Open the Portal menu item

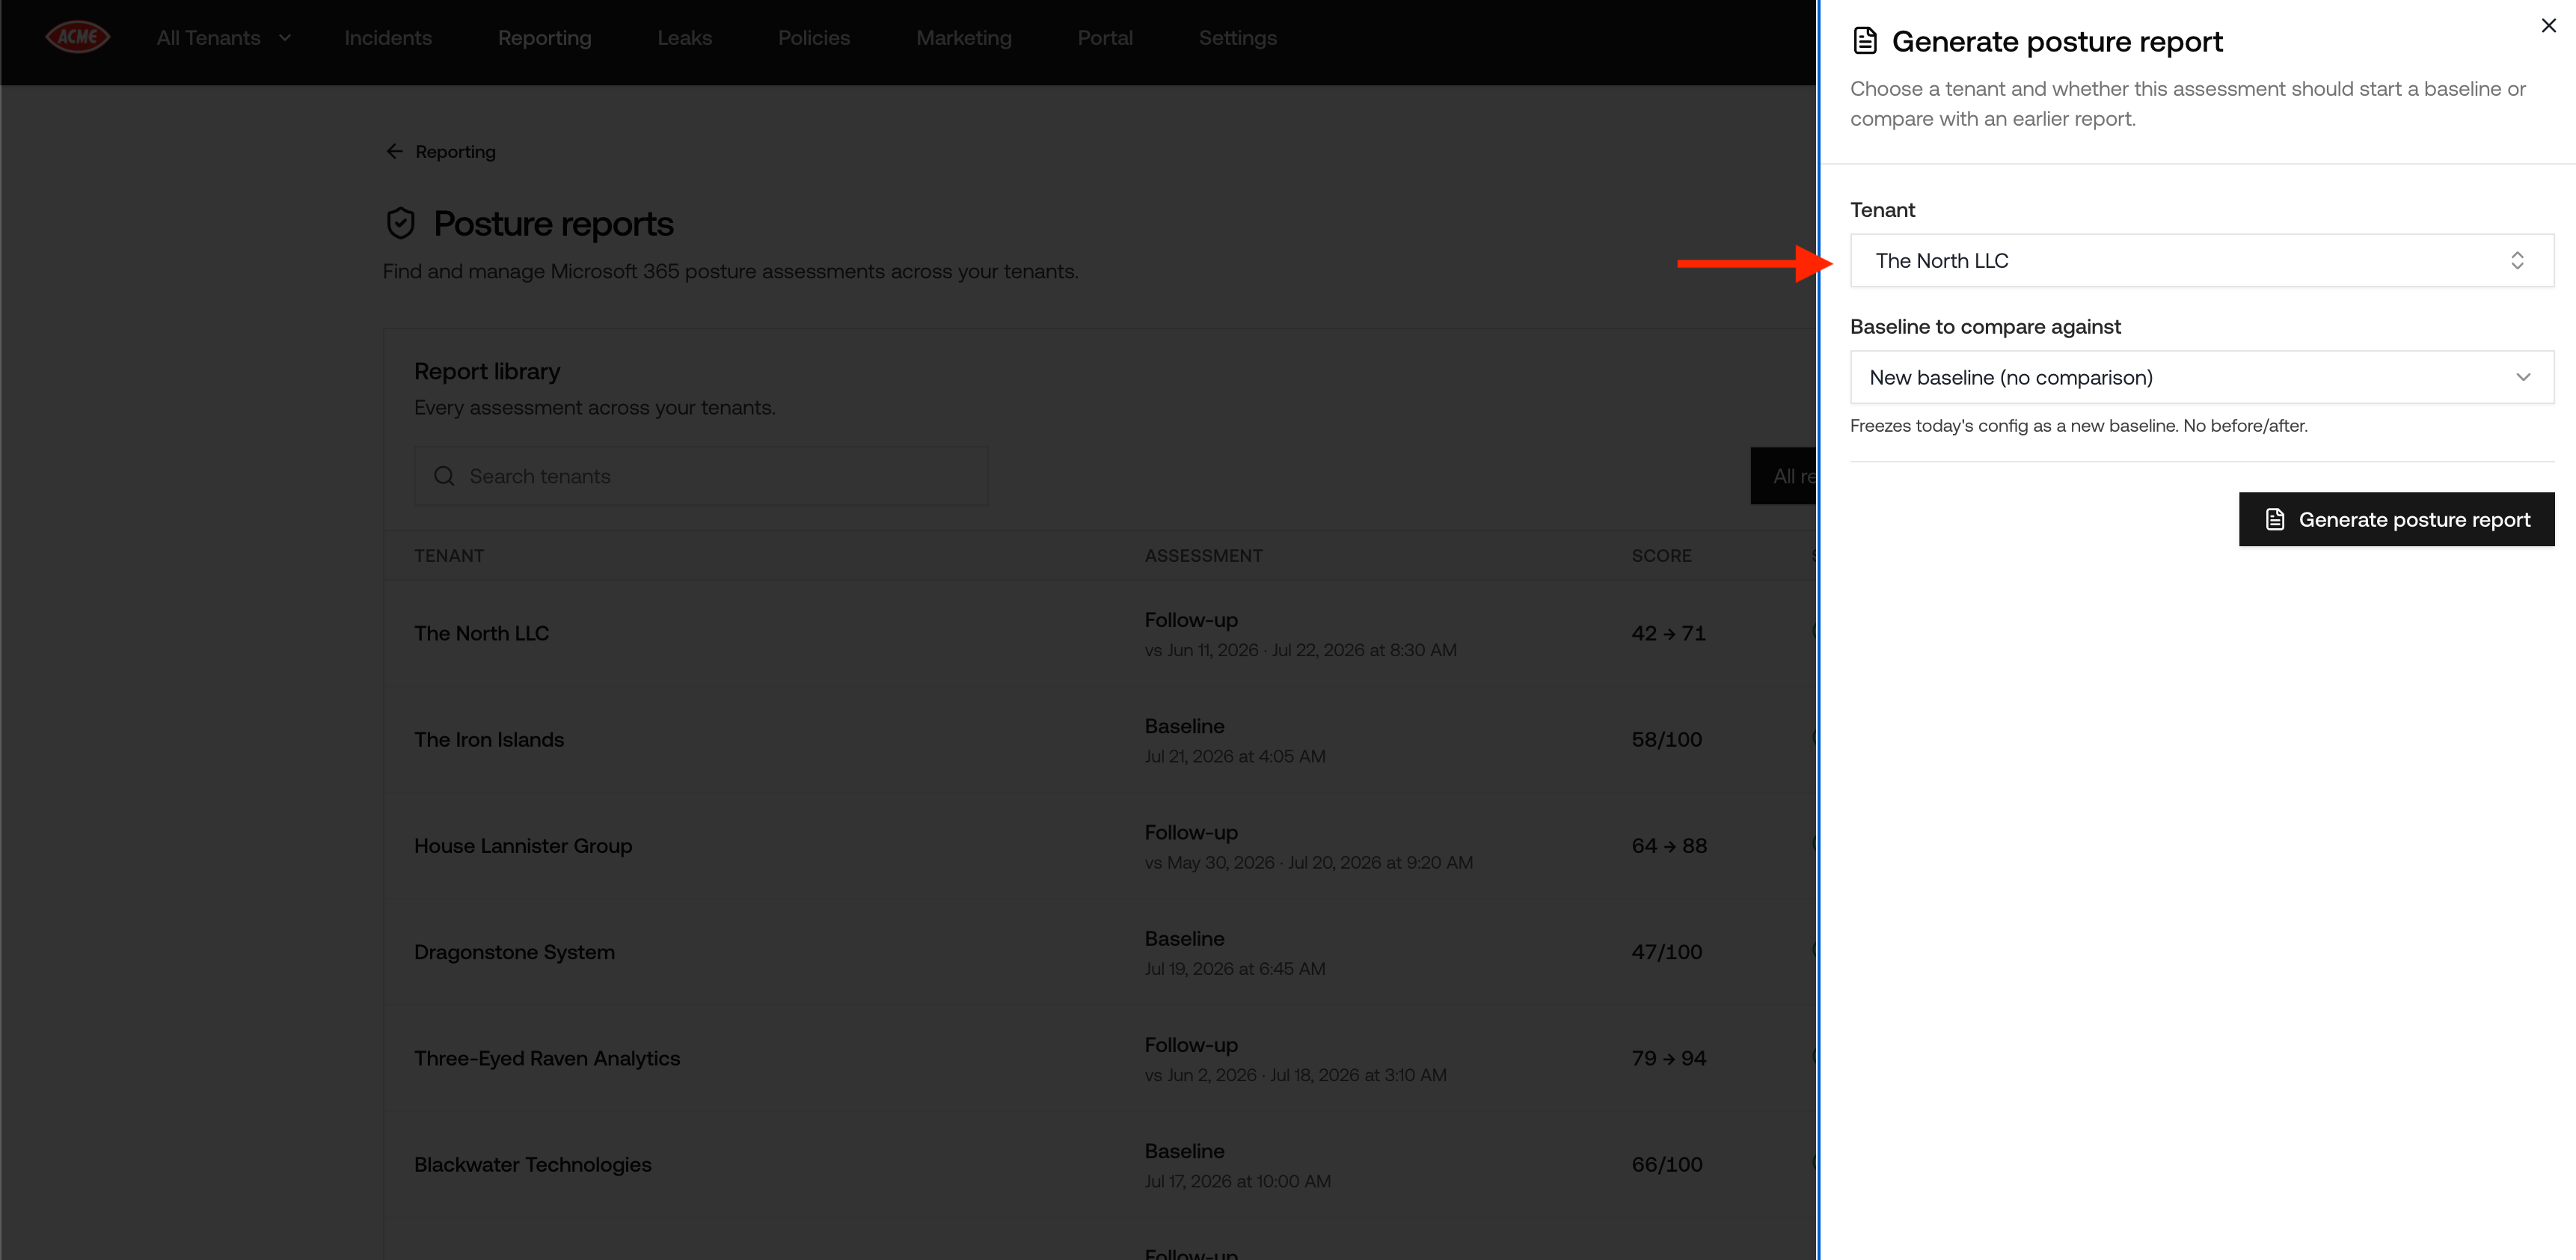point(1105,38)
